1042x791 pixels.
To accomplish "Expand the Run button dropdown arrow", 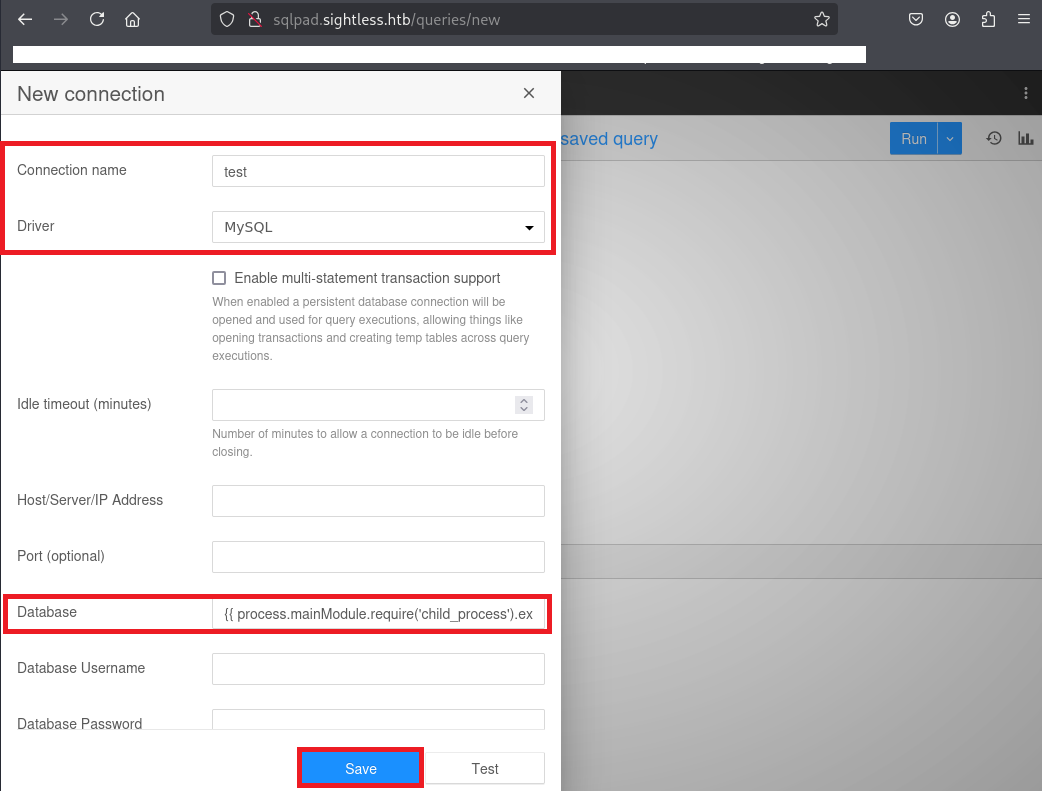I will (x=950, y=139).
